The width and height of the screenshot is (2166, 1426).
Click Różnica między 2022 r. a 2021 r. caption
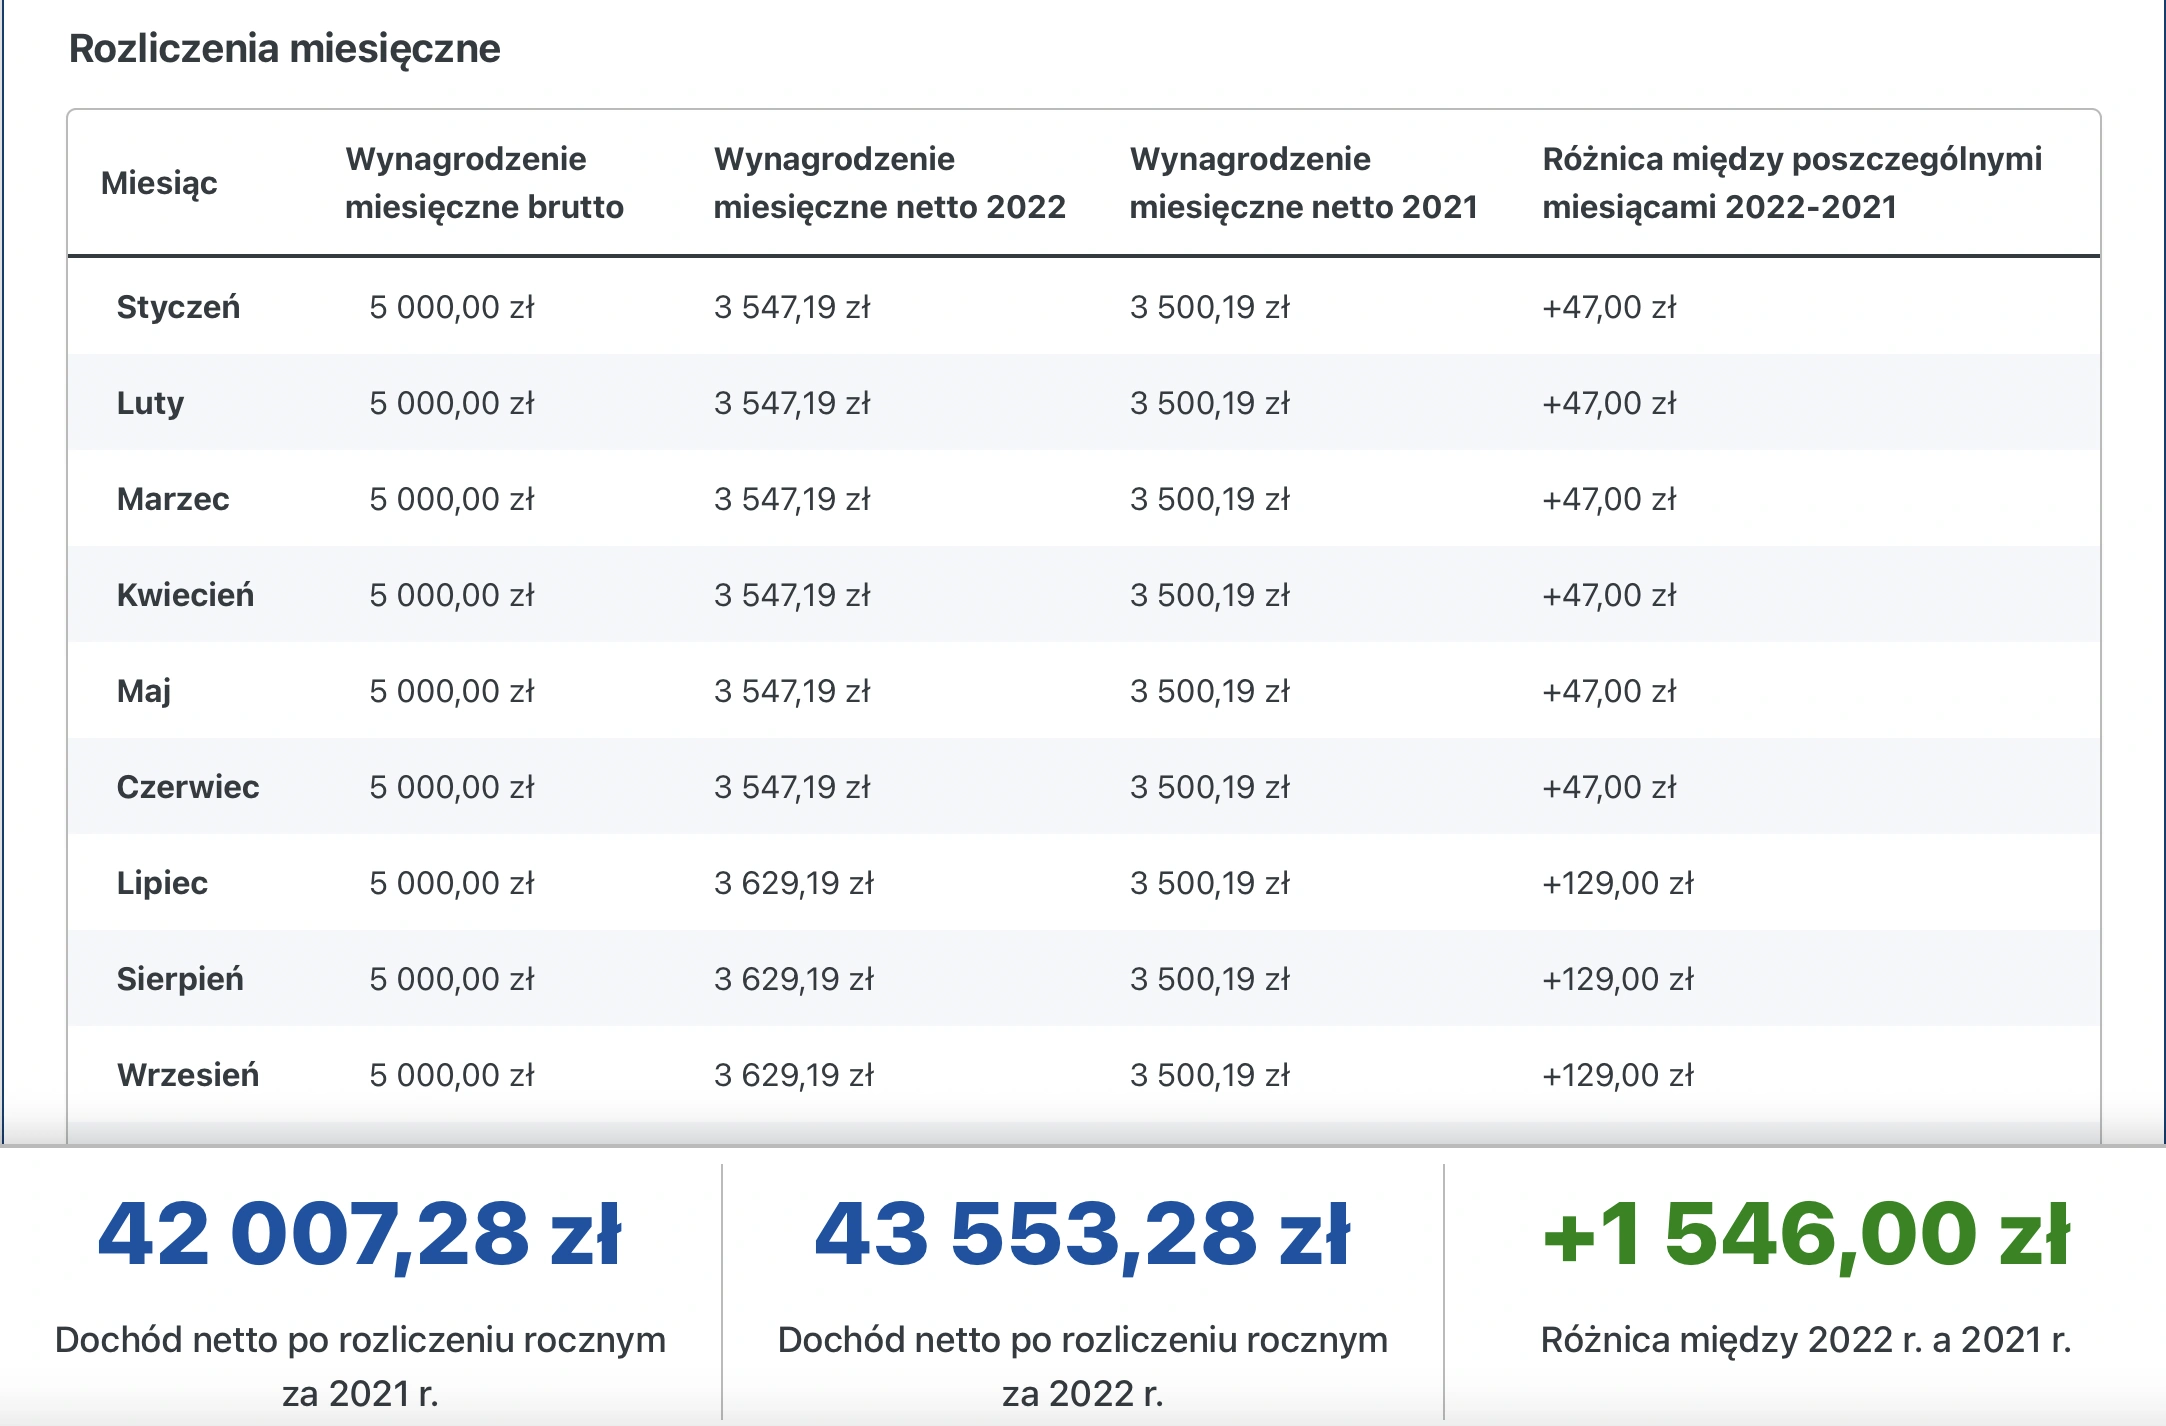[1805, 1339]
